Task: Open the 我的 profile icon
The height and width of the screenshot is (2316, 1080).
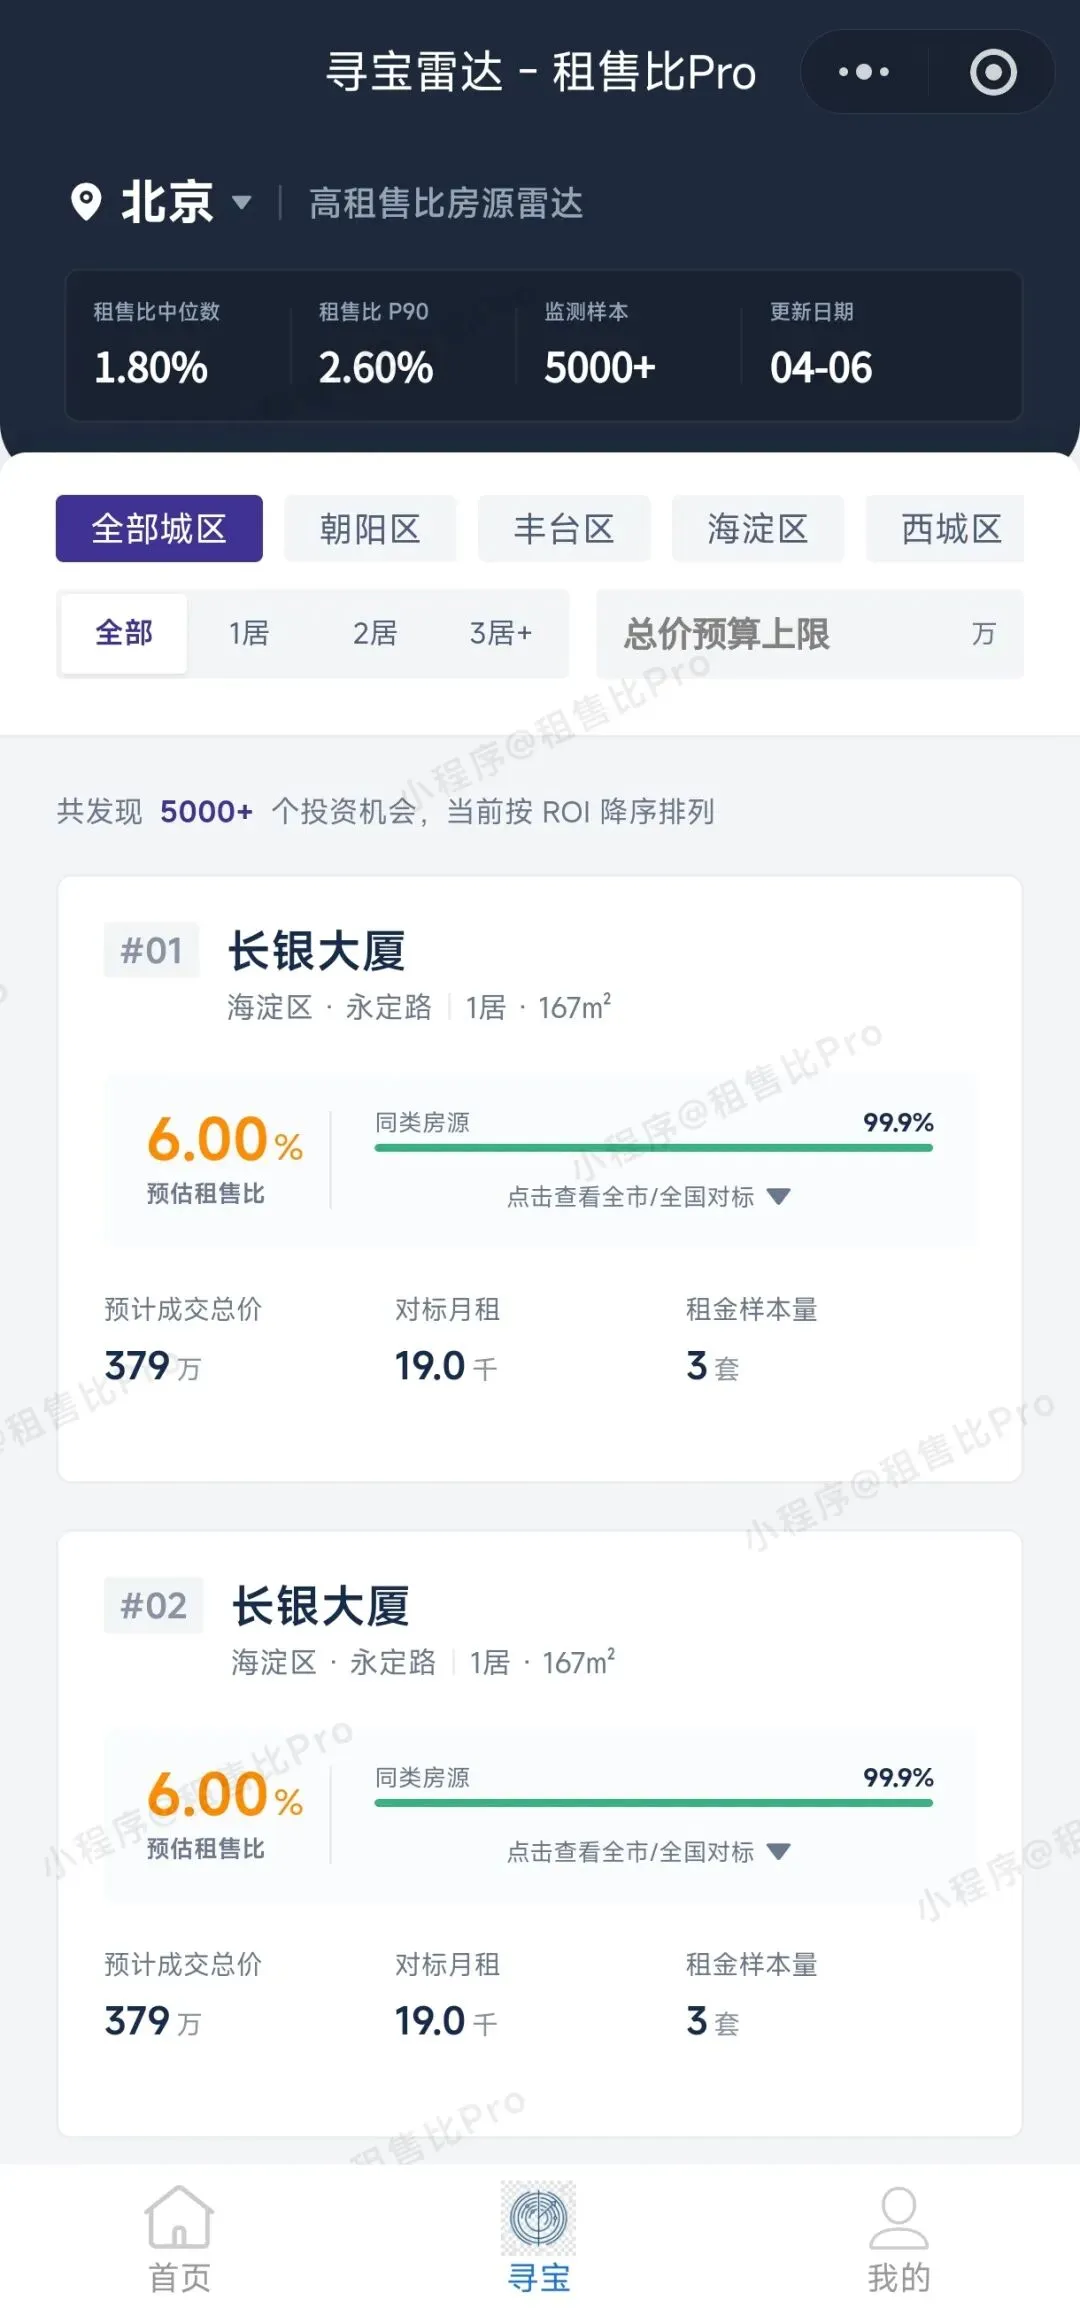Action: pos(898,2218)
